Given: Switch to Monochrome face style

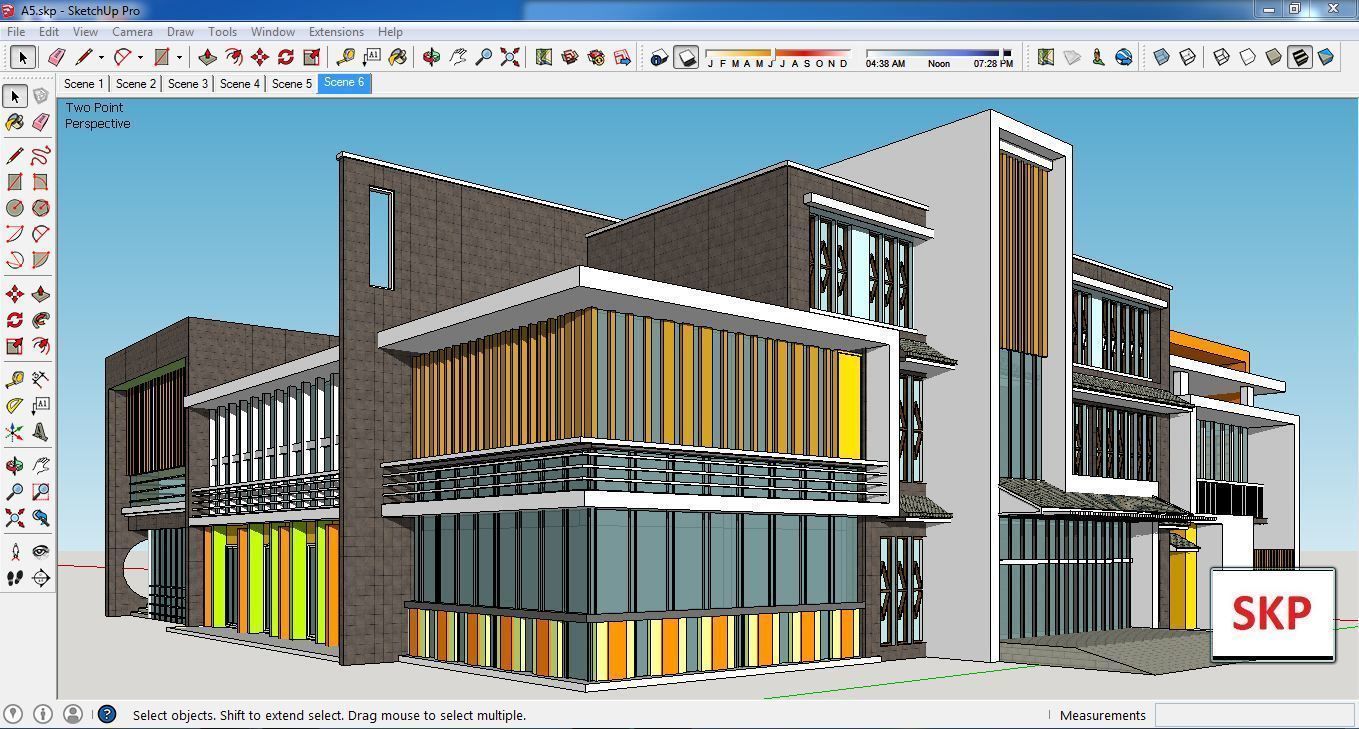Looking at the screenshot, I should pos(1326,57).
